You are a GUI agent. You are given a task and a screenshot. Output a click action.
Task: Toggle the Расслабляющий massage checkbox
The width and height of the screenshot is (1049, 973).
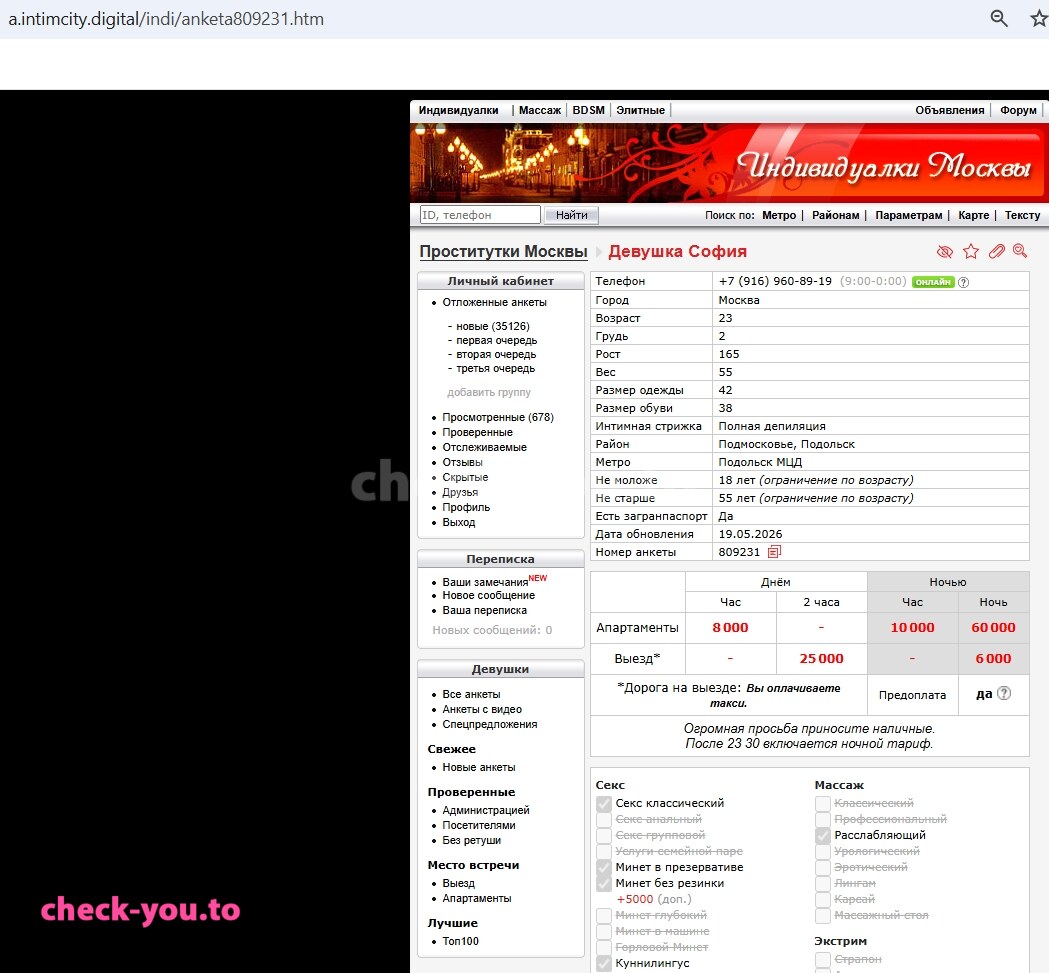(x=823, y=836)
